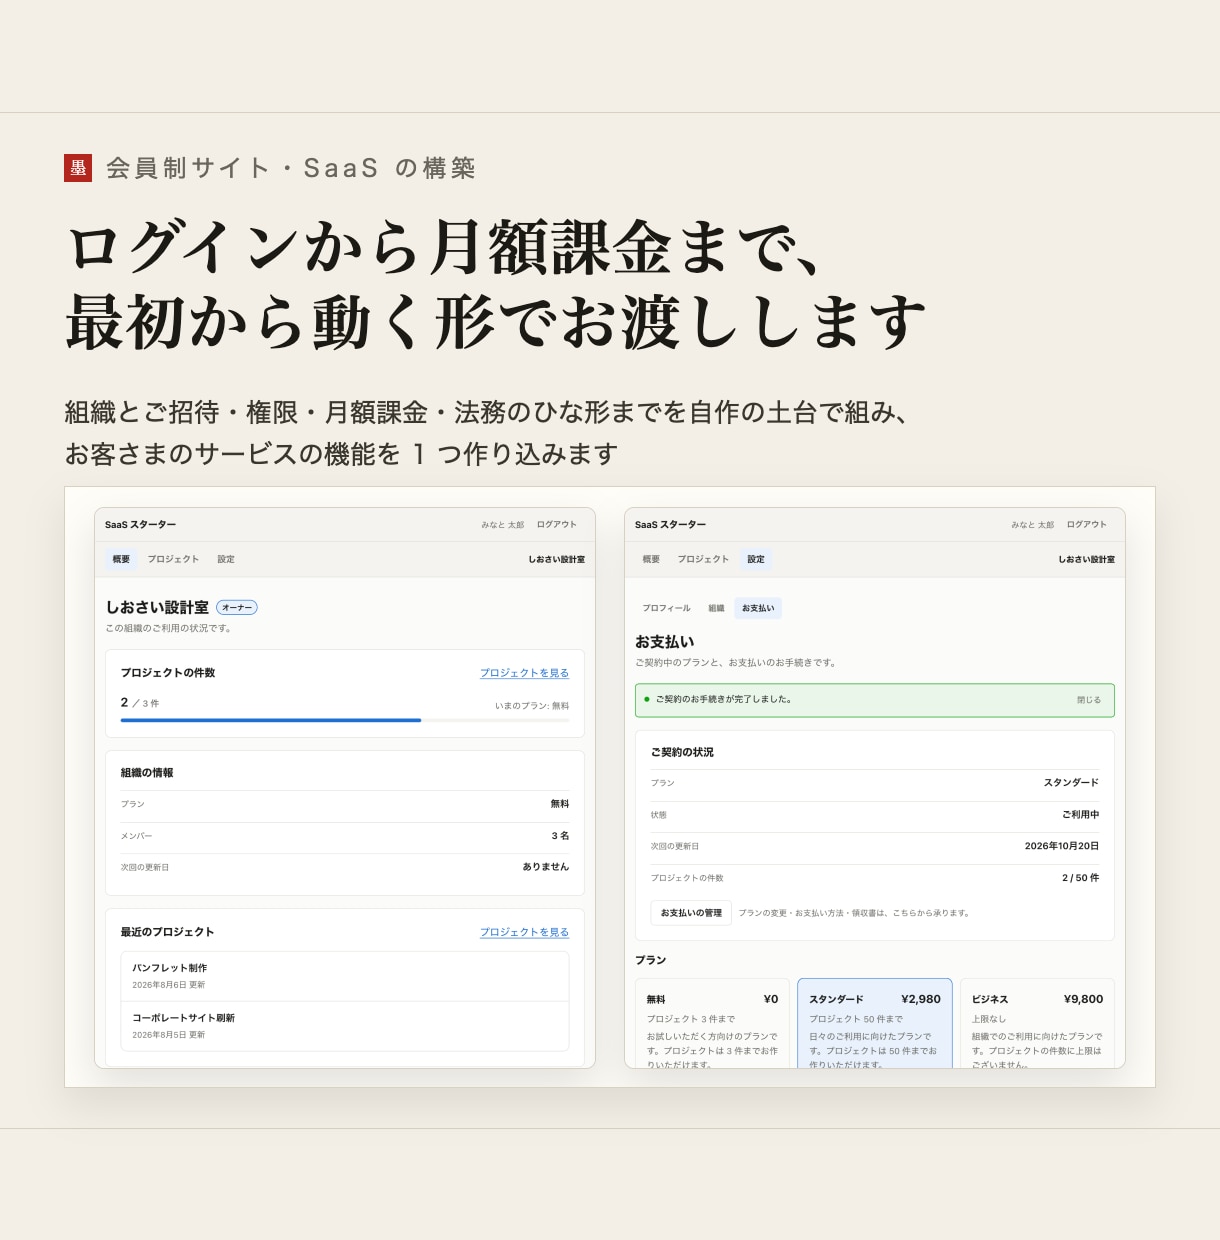Click the 2026年10月20日 renewal date
This screenshot has width=1220, height=1240.
1062,846
